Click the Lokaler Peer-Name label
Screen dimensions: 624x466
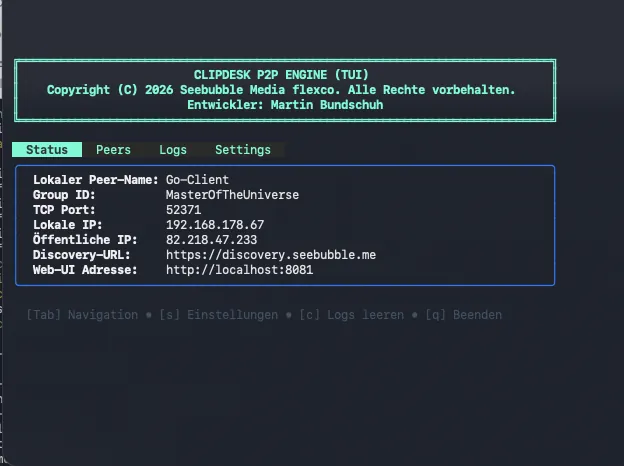96,180
